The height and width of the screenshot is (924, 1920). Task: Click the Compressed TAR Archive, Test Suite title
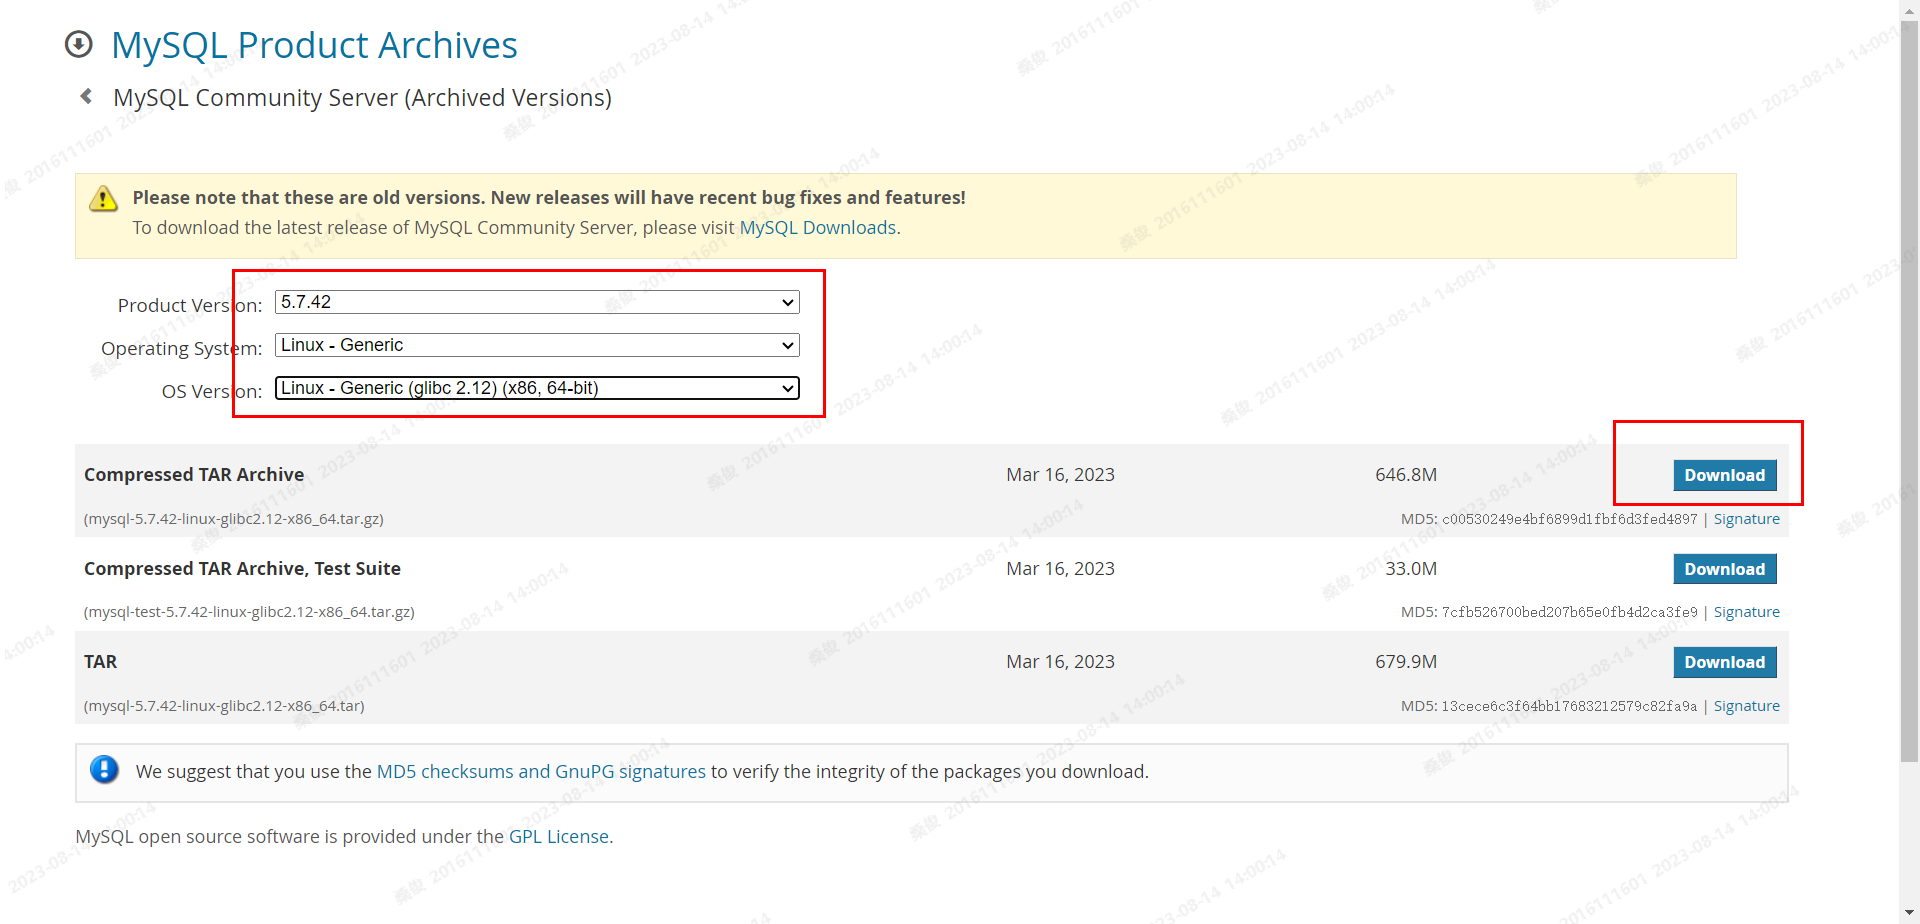[242, 569]
